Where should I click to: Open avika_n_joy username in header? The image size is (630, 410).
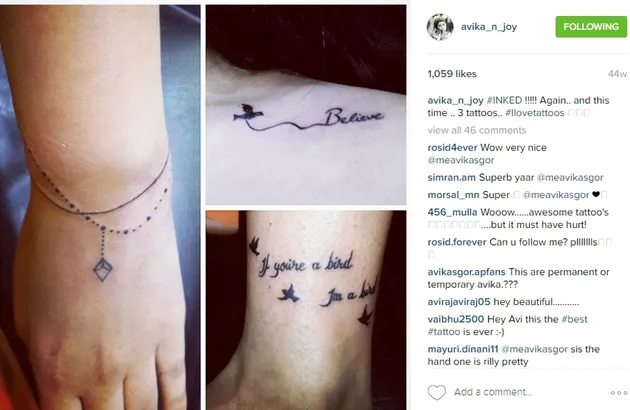489,27
